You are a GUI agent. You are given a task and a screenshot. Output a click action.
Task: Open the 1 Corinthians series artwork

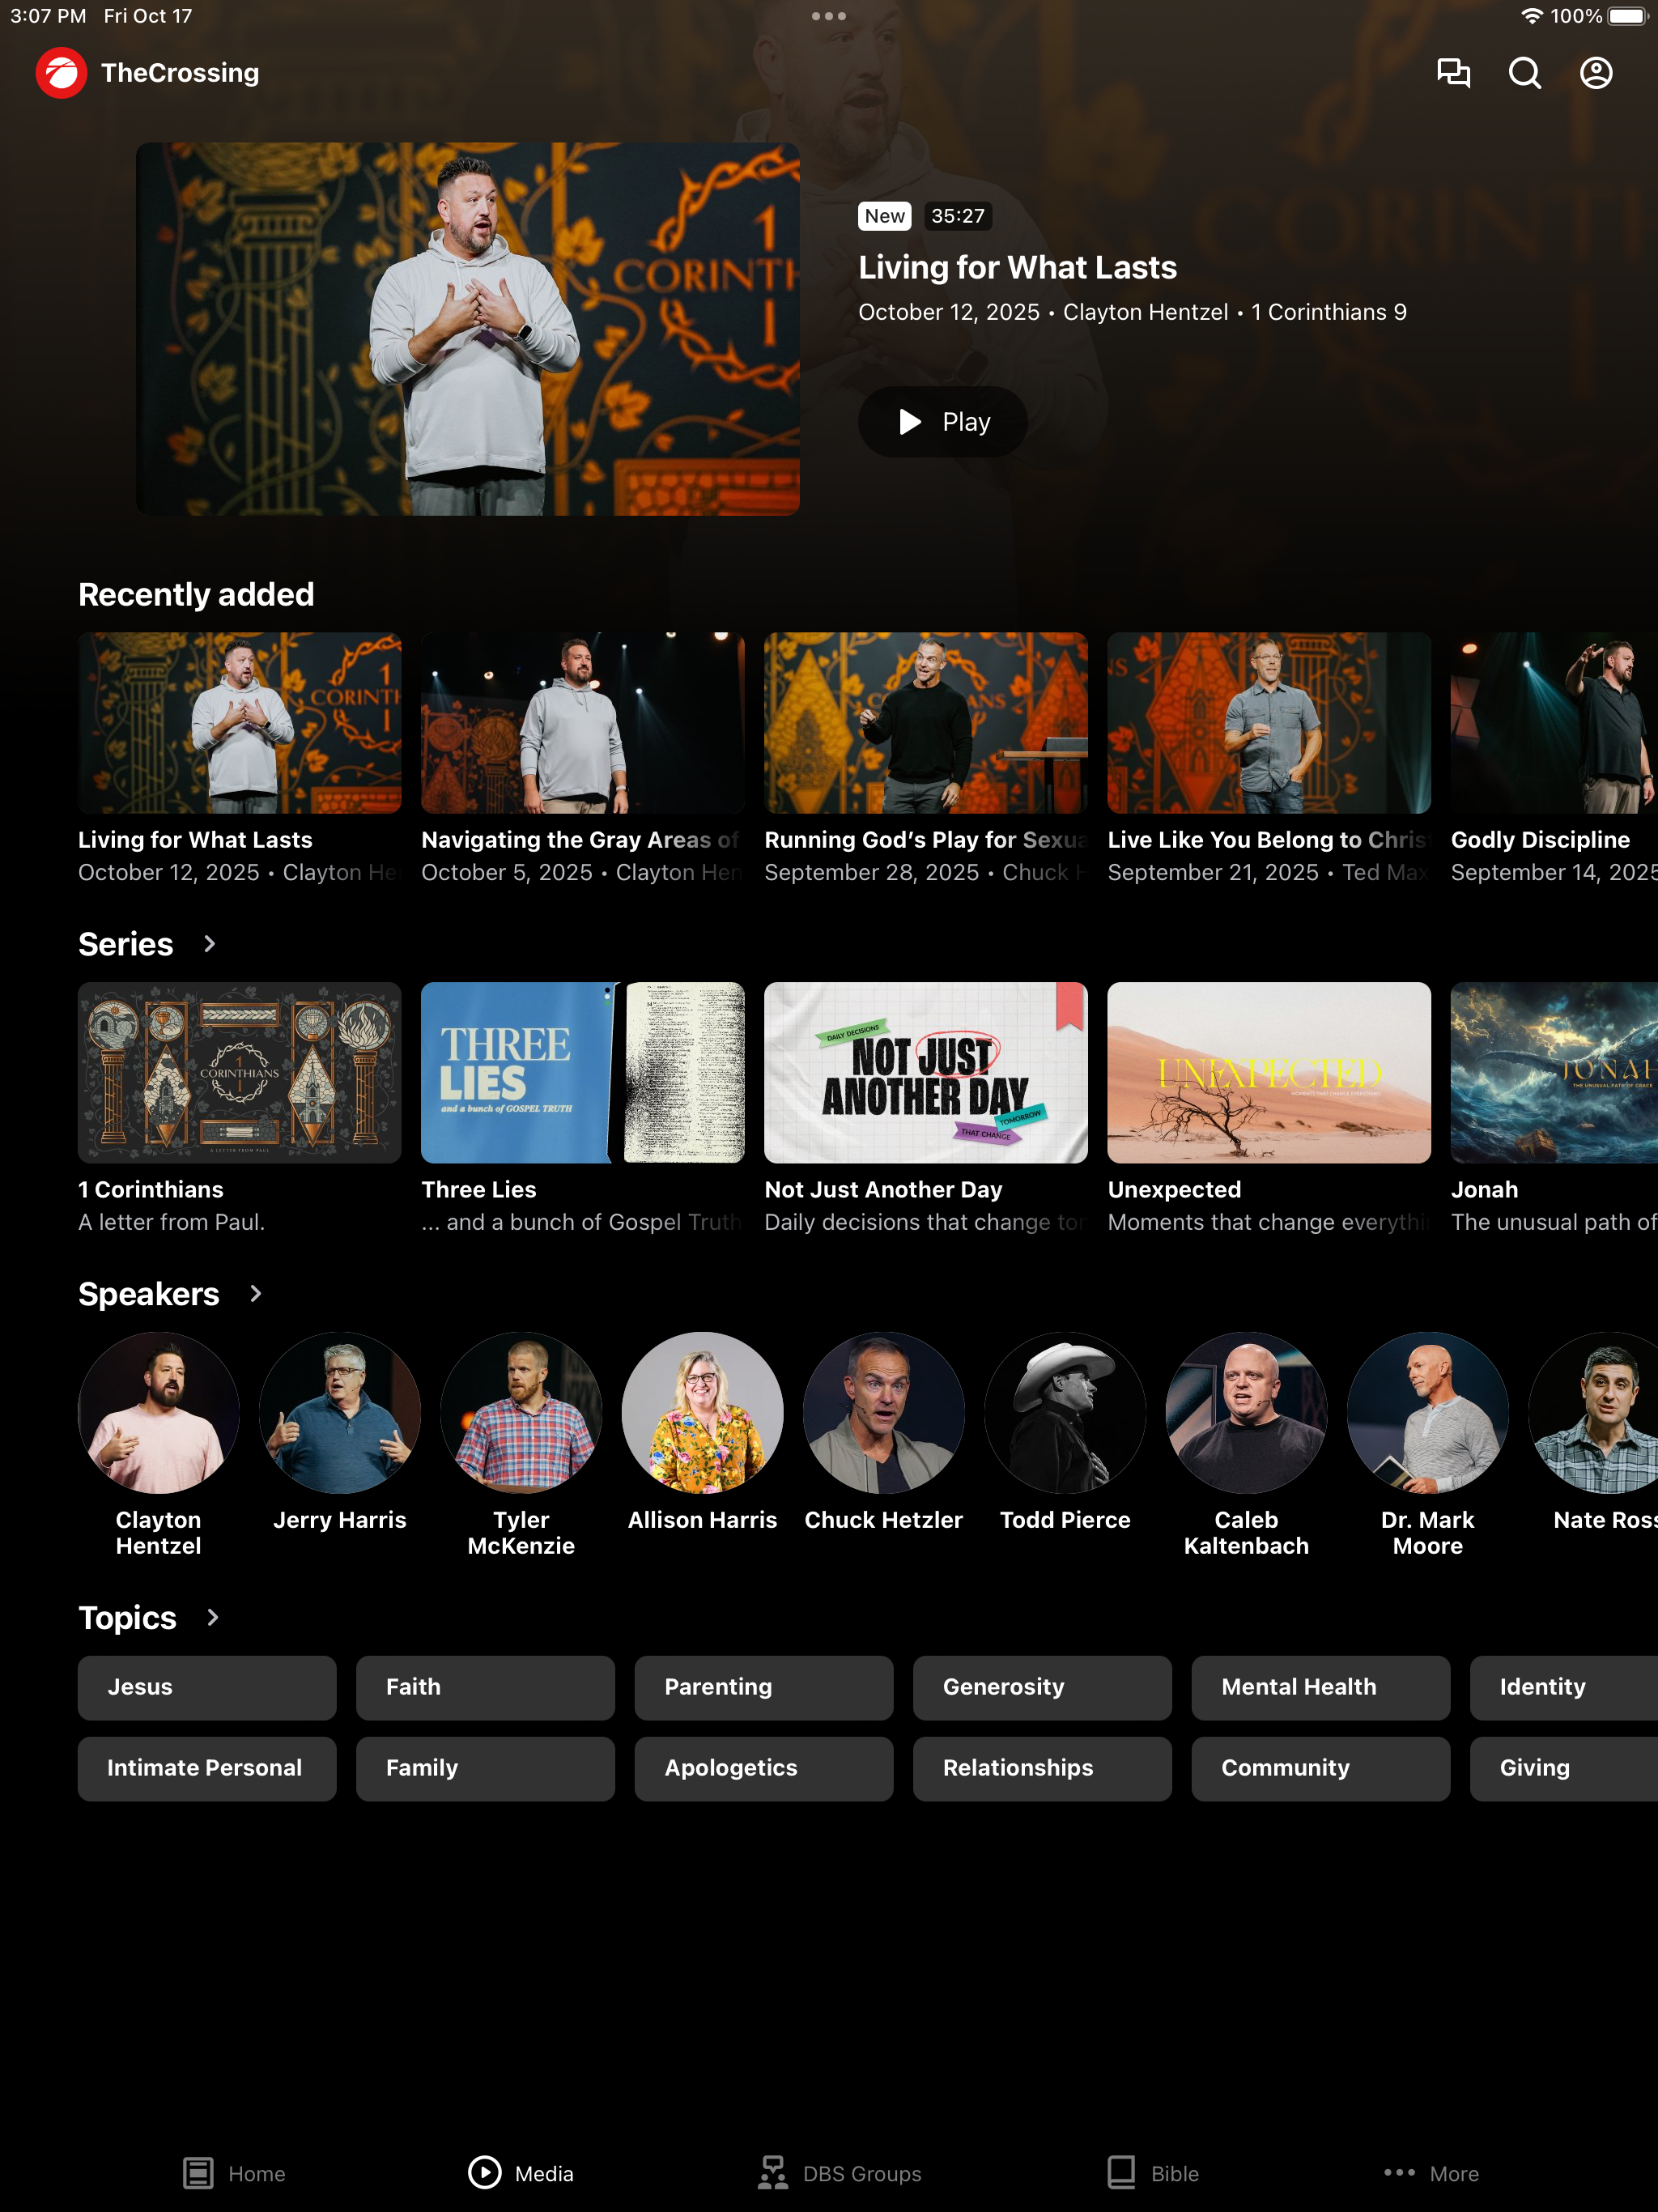click(x=240, y=1073)
